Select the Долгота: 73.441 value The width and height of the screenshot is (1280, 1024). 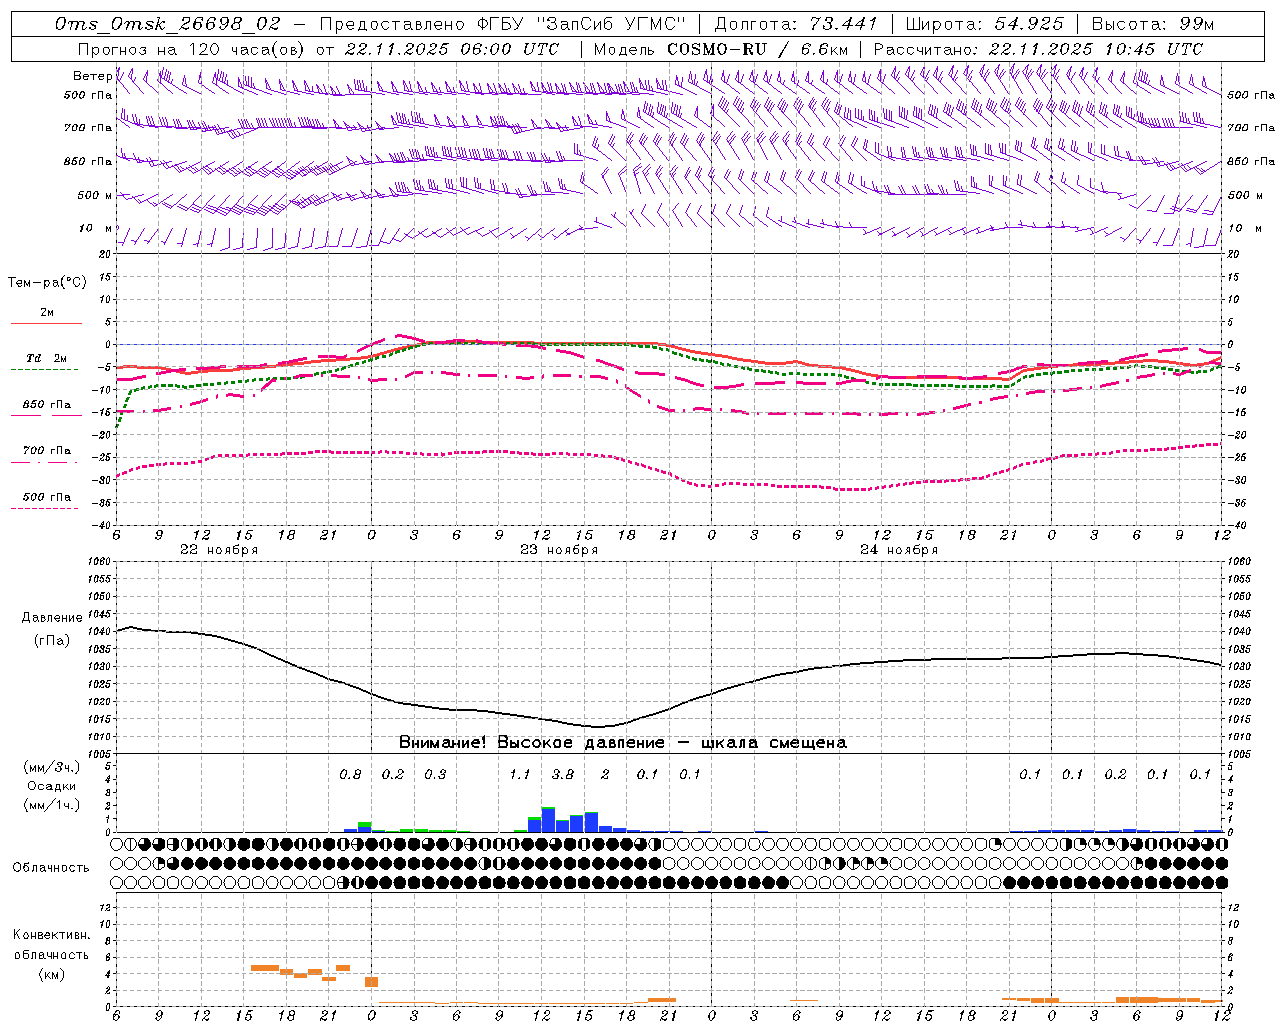(x=796, y=24)
